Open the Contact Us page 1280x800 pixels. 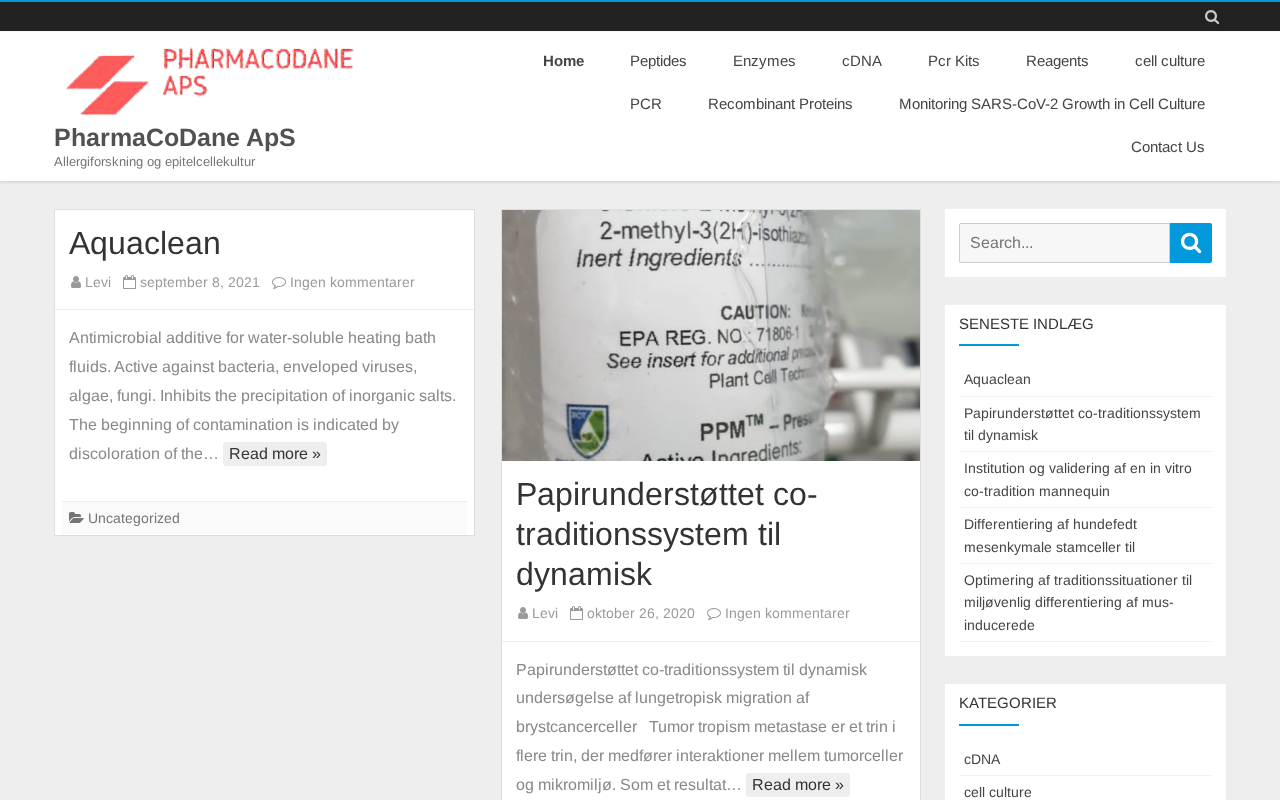pos(1167,147)
